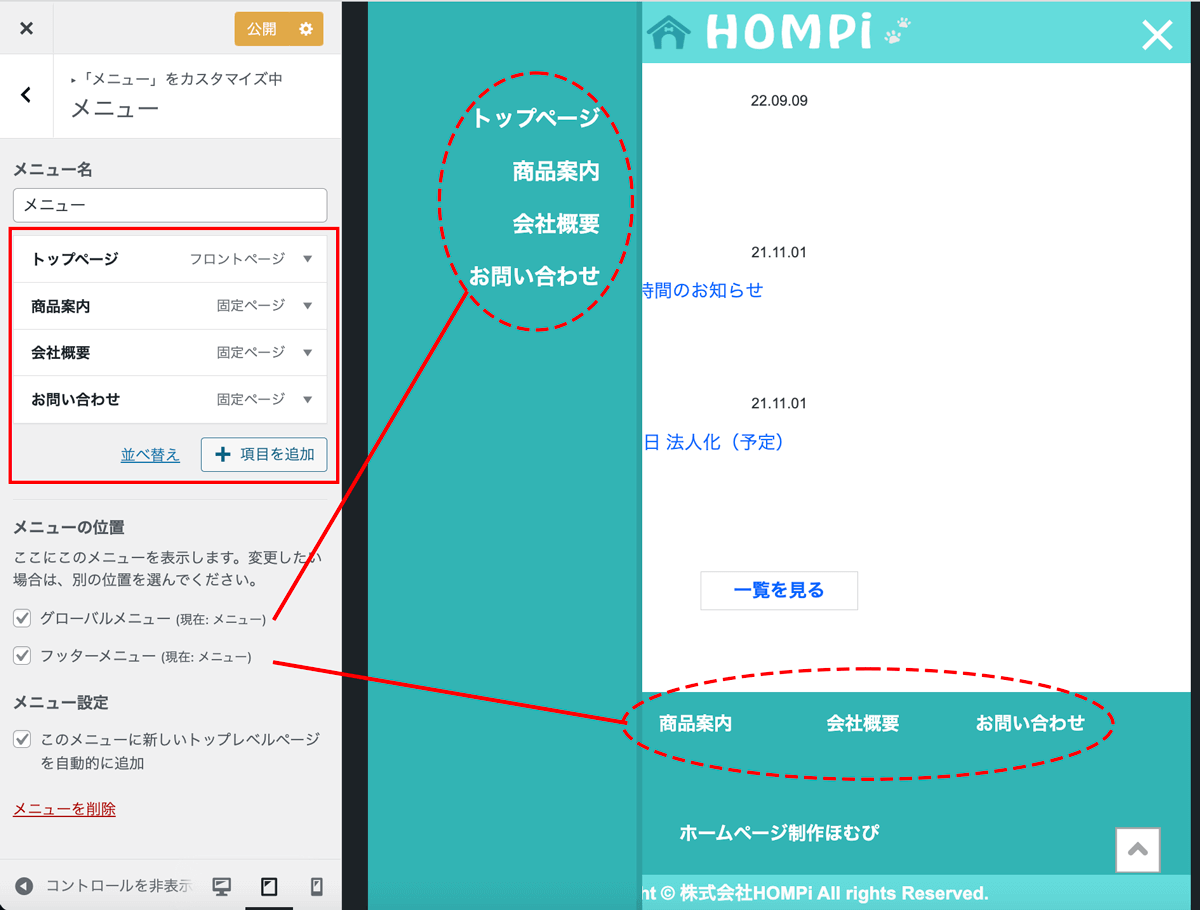1200x910 pixels.
Task: Select 商品案内 in the footer menu
Action: coord(695,723)
